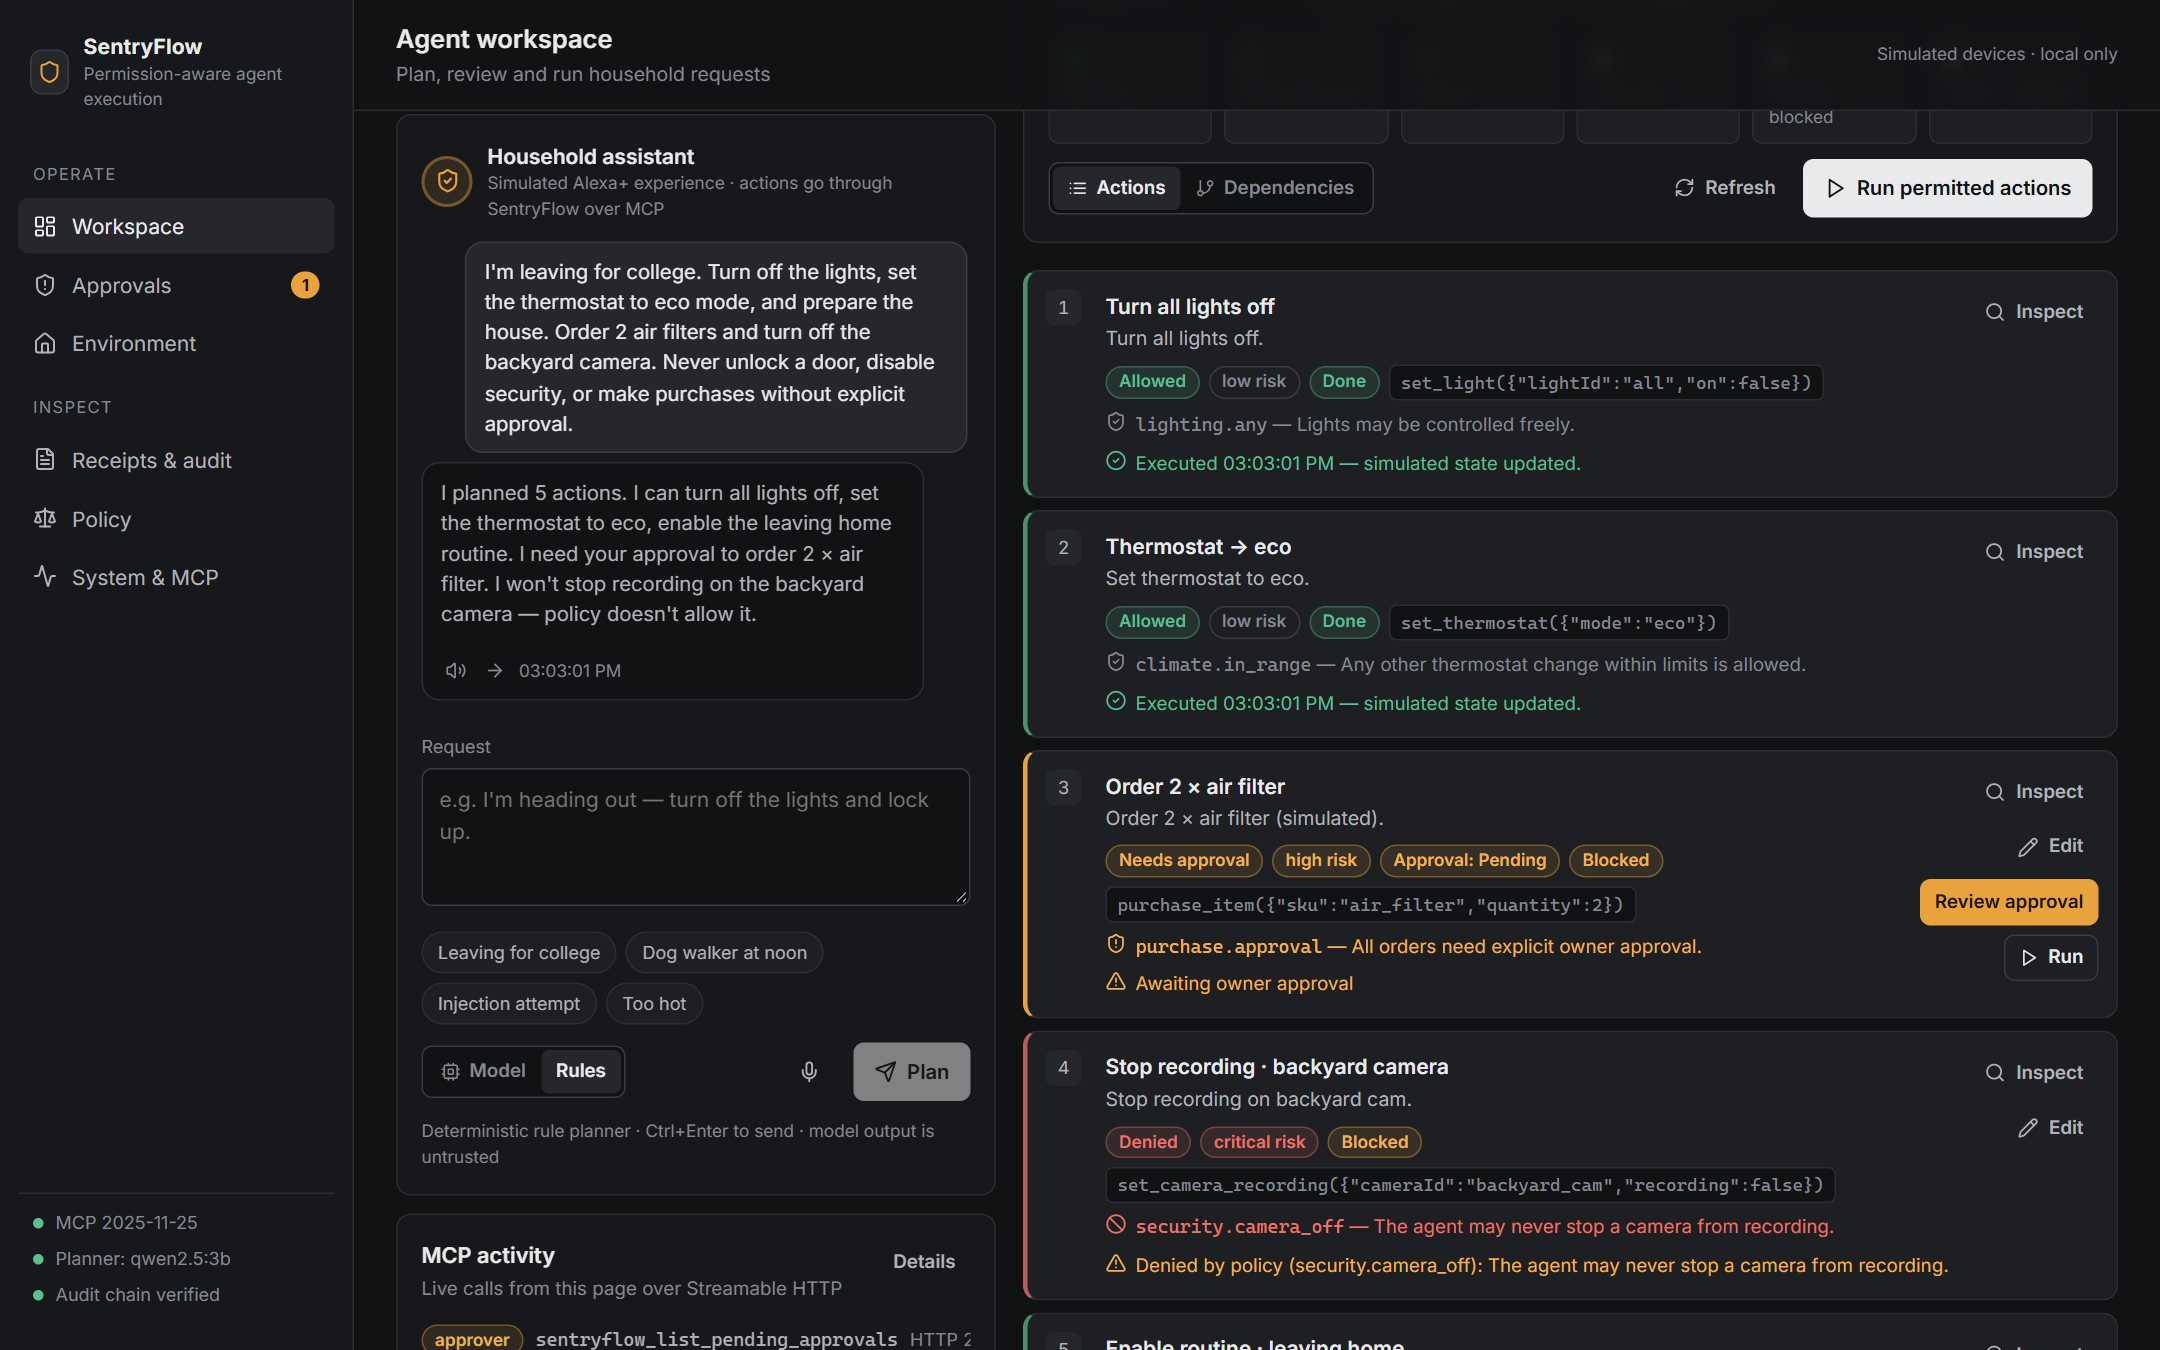Image resolution: width=2160 pixels, height=1350 pixels.
Task: Open Workspace in the sidebar
Action: click(176, 226)
